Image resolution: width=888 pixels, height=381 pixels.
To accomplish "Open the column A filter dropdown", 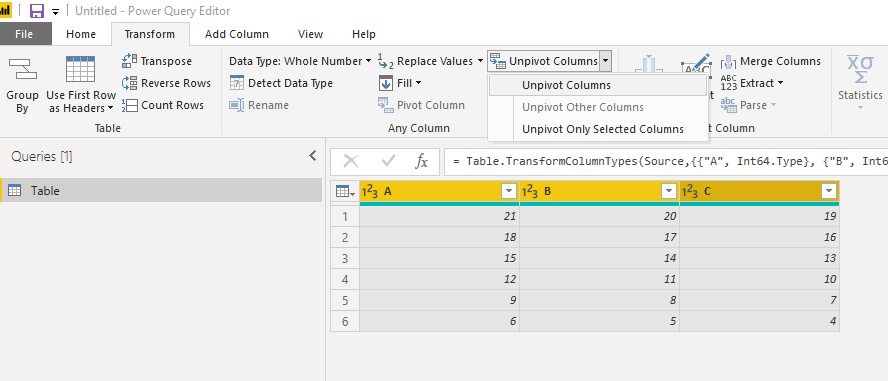I will click(x=509, y=192).
